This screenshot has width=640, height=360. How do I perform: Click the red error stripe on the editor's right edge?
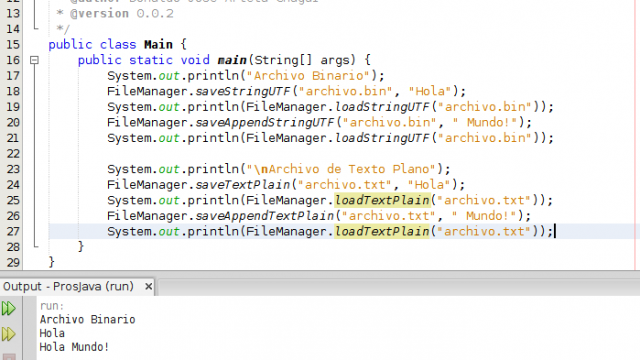tap(636, 135)
